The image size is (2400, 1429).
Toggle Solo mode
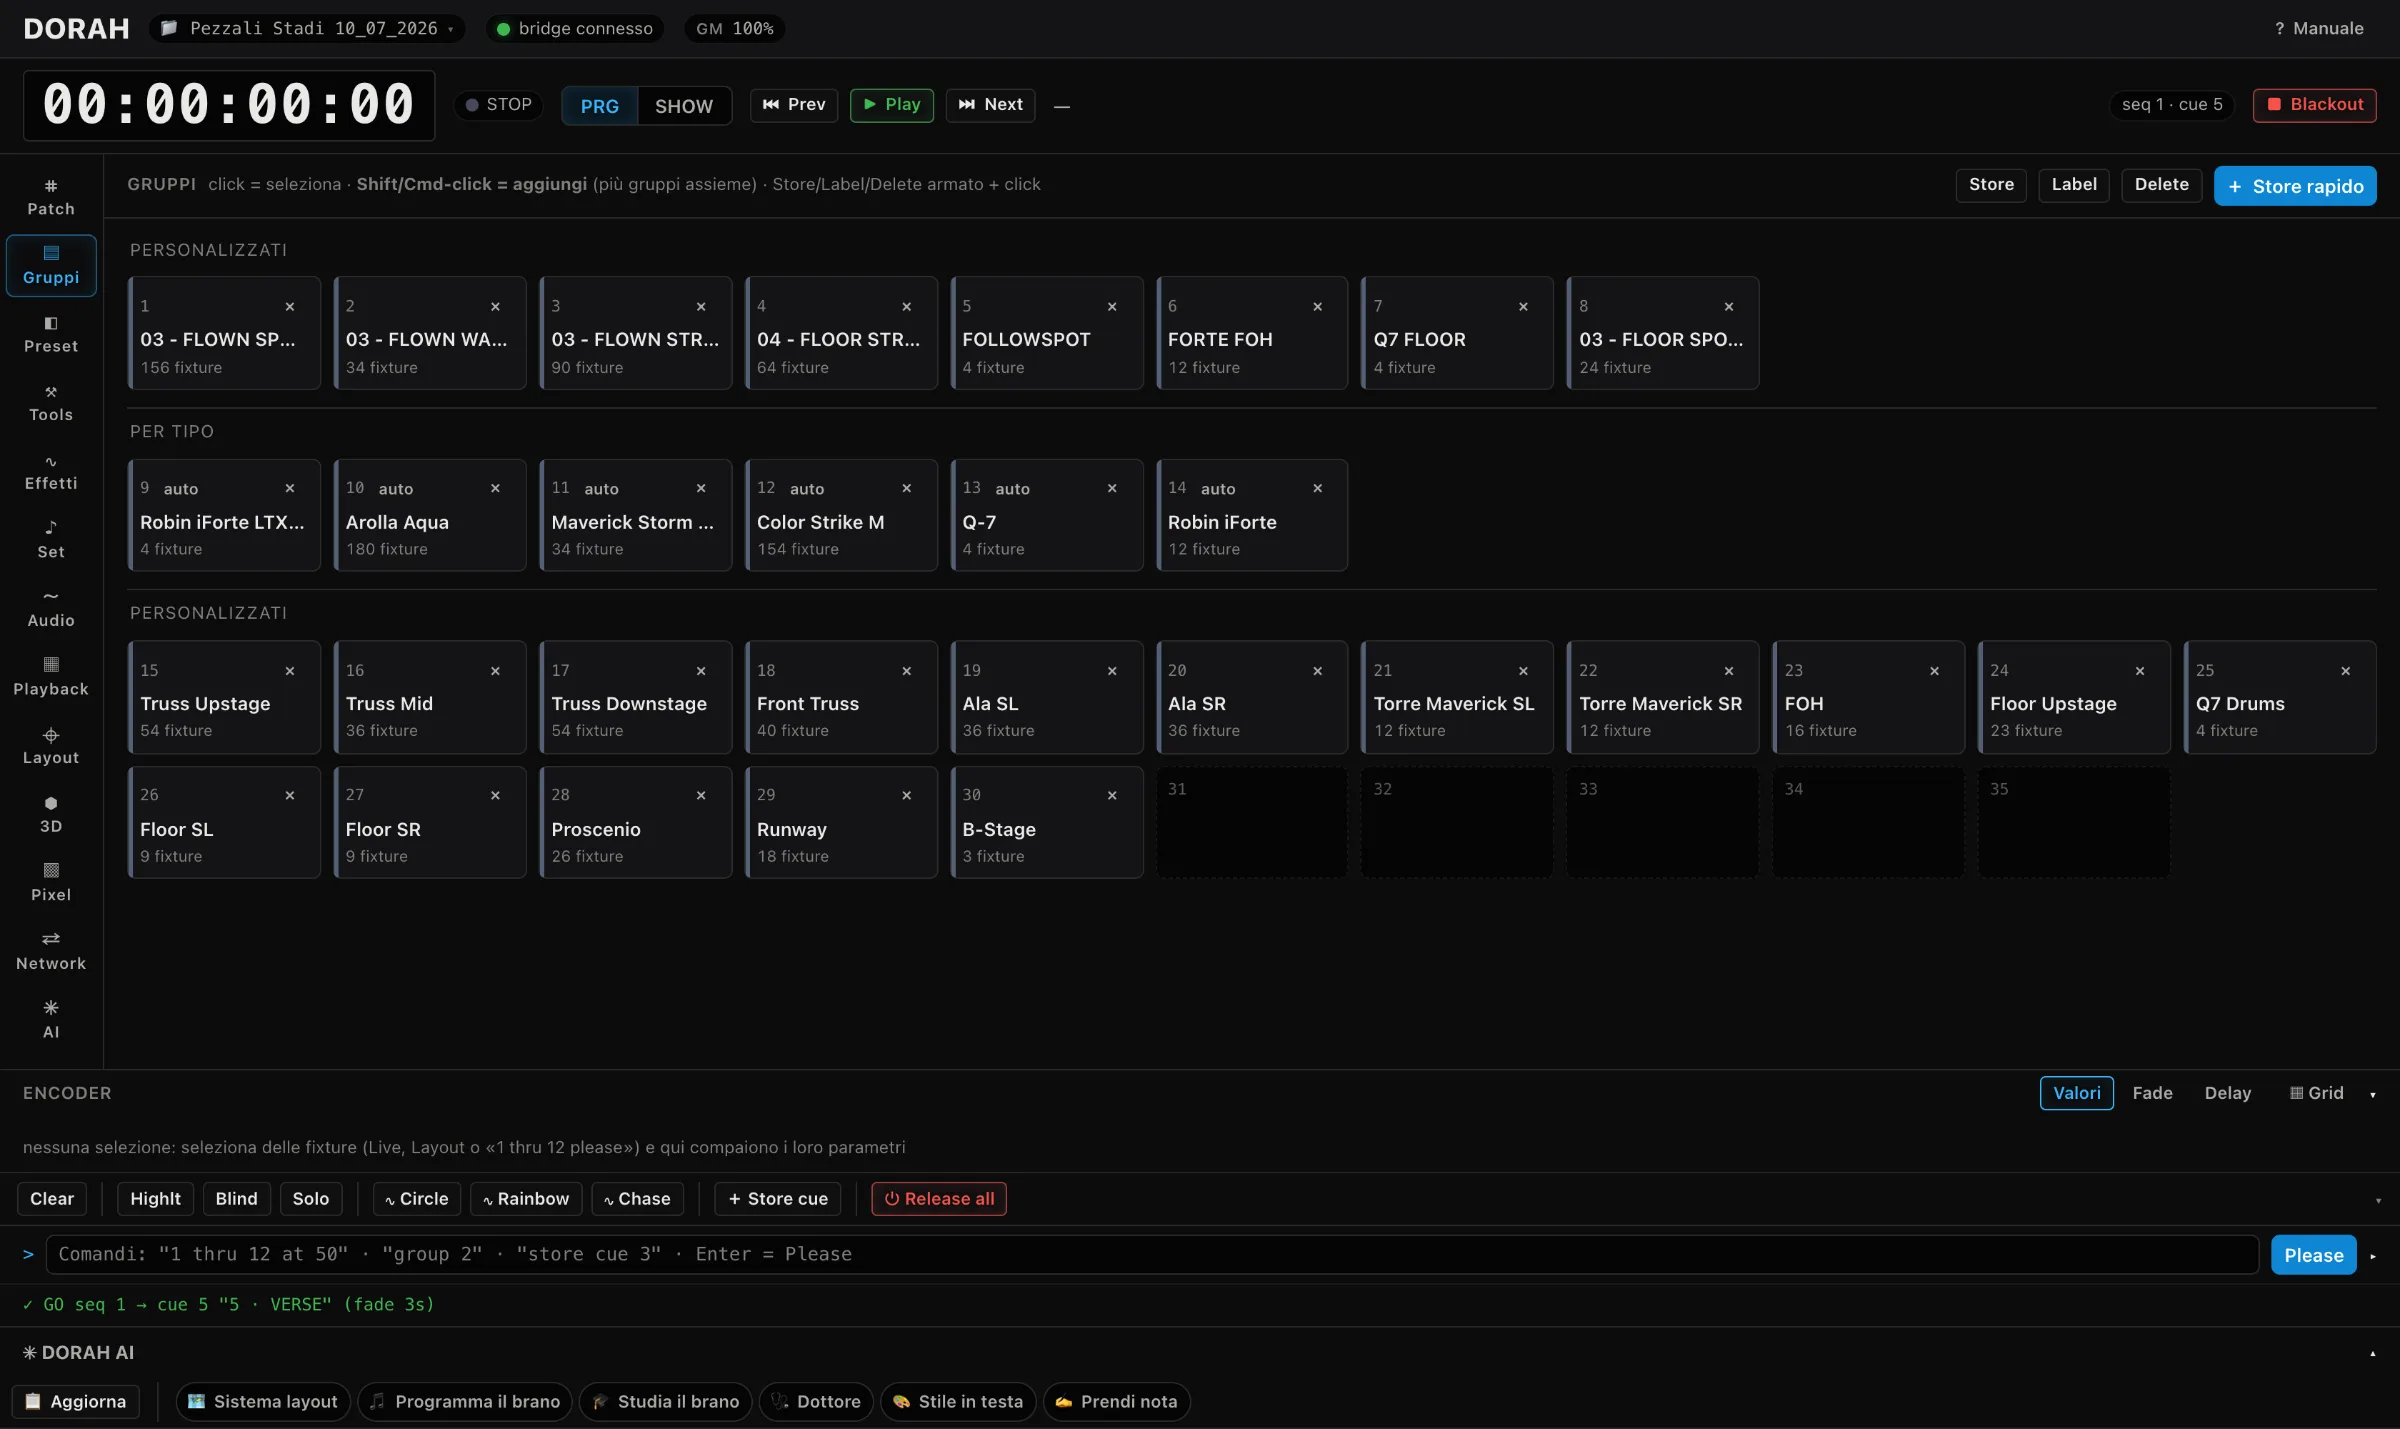point(311,1199)
